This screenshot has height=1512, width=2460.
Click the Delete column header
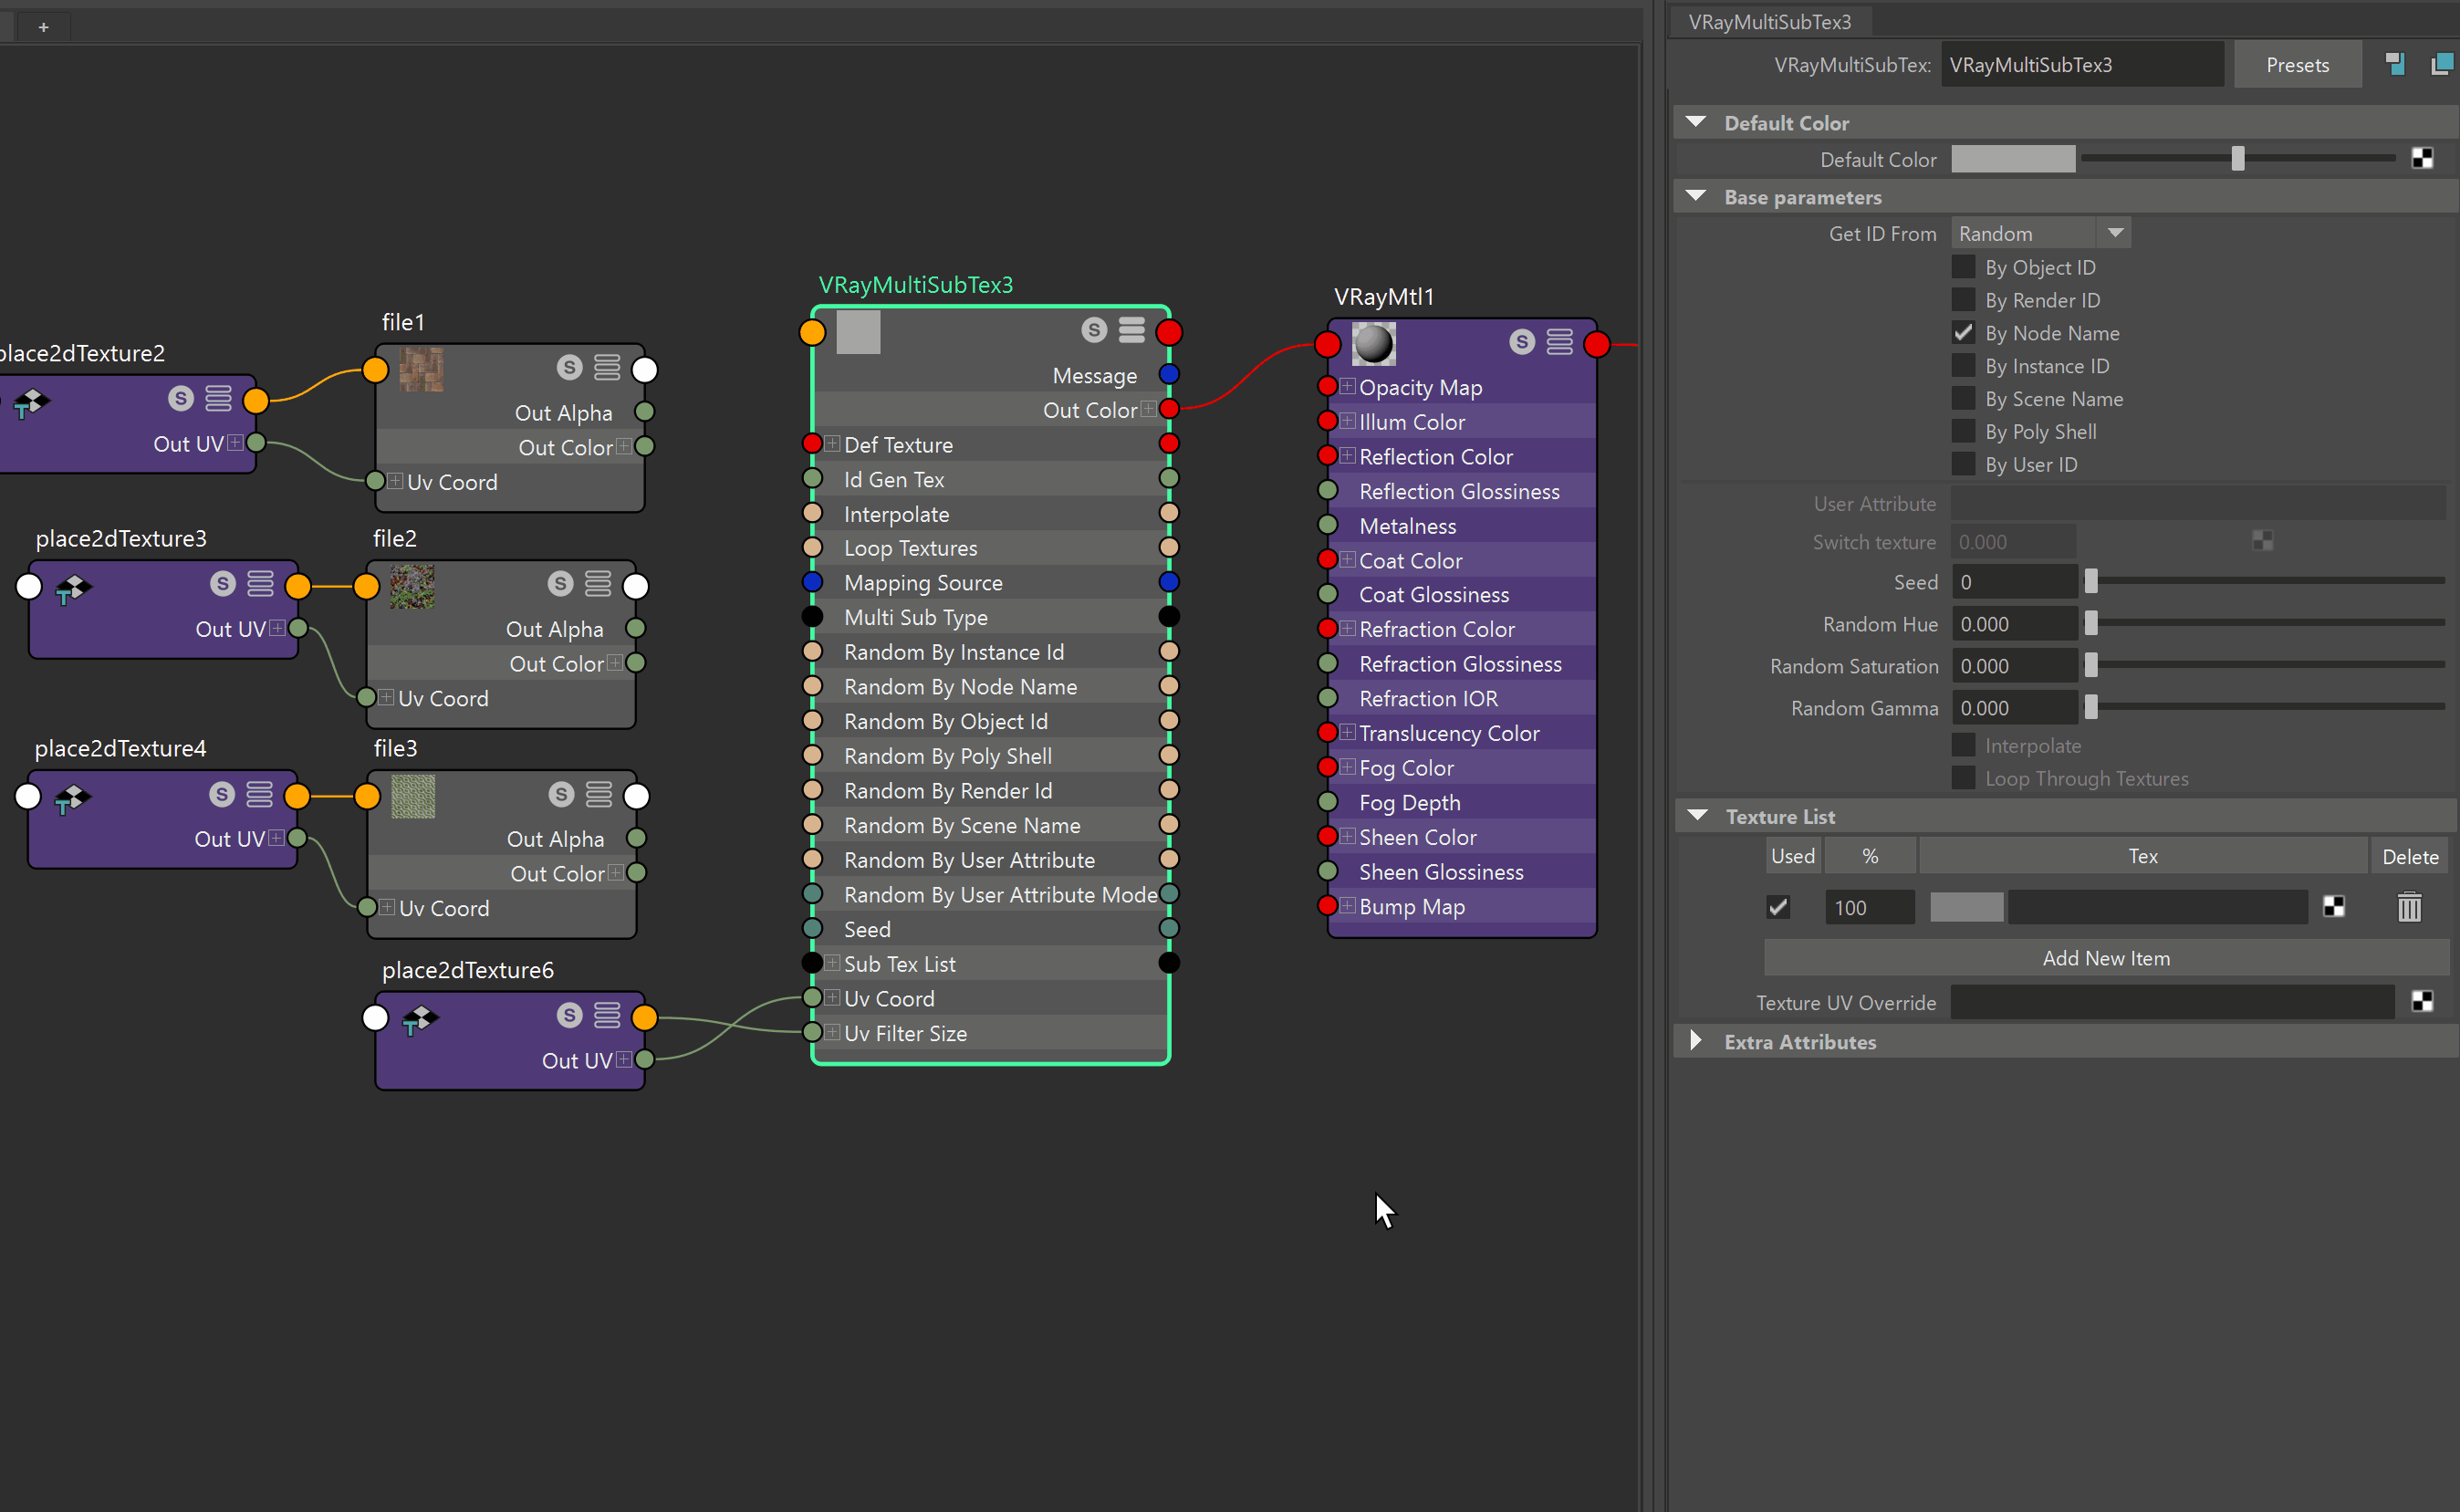click(2410, 856)
